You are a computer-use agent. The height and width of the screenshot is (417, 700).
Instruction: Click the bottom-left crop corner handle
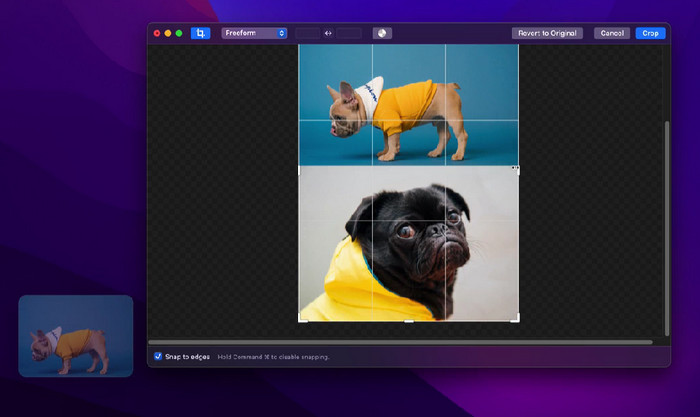pos(302,319)
